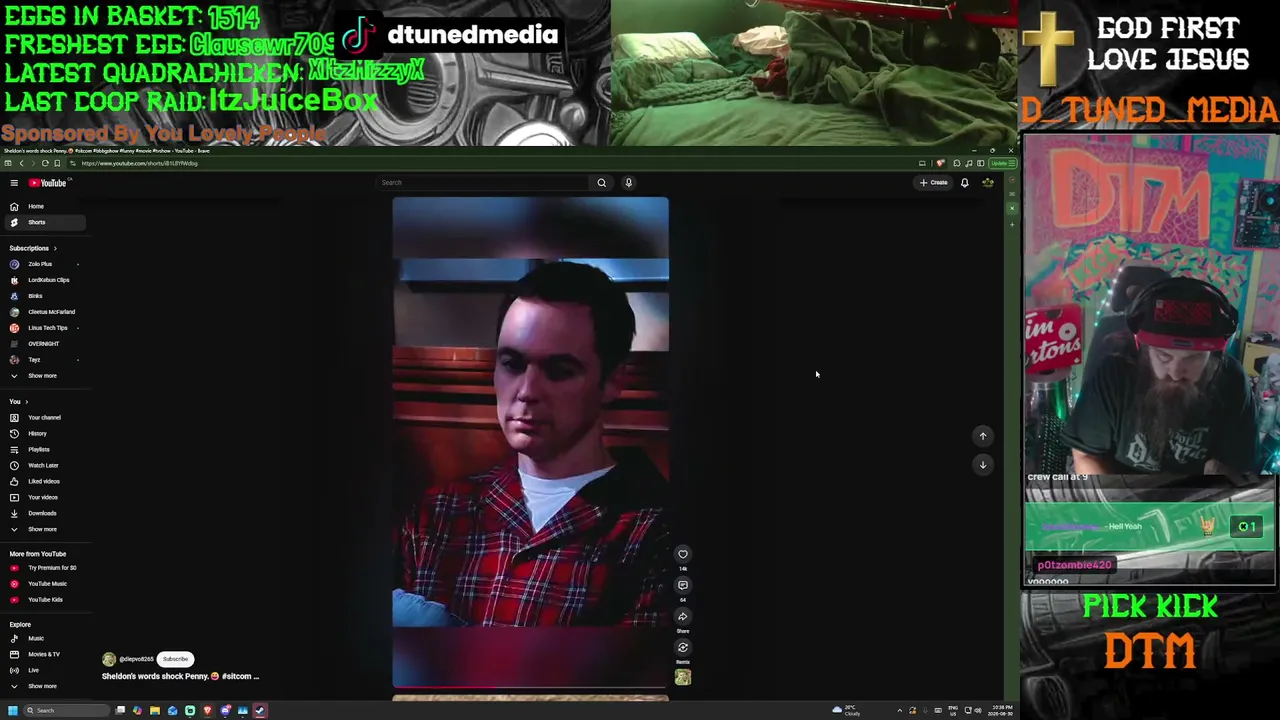Click the magnifier search button
Screen dimensions: 1280x720
point(601,183)
